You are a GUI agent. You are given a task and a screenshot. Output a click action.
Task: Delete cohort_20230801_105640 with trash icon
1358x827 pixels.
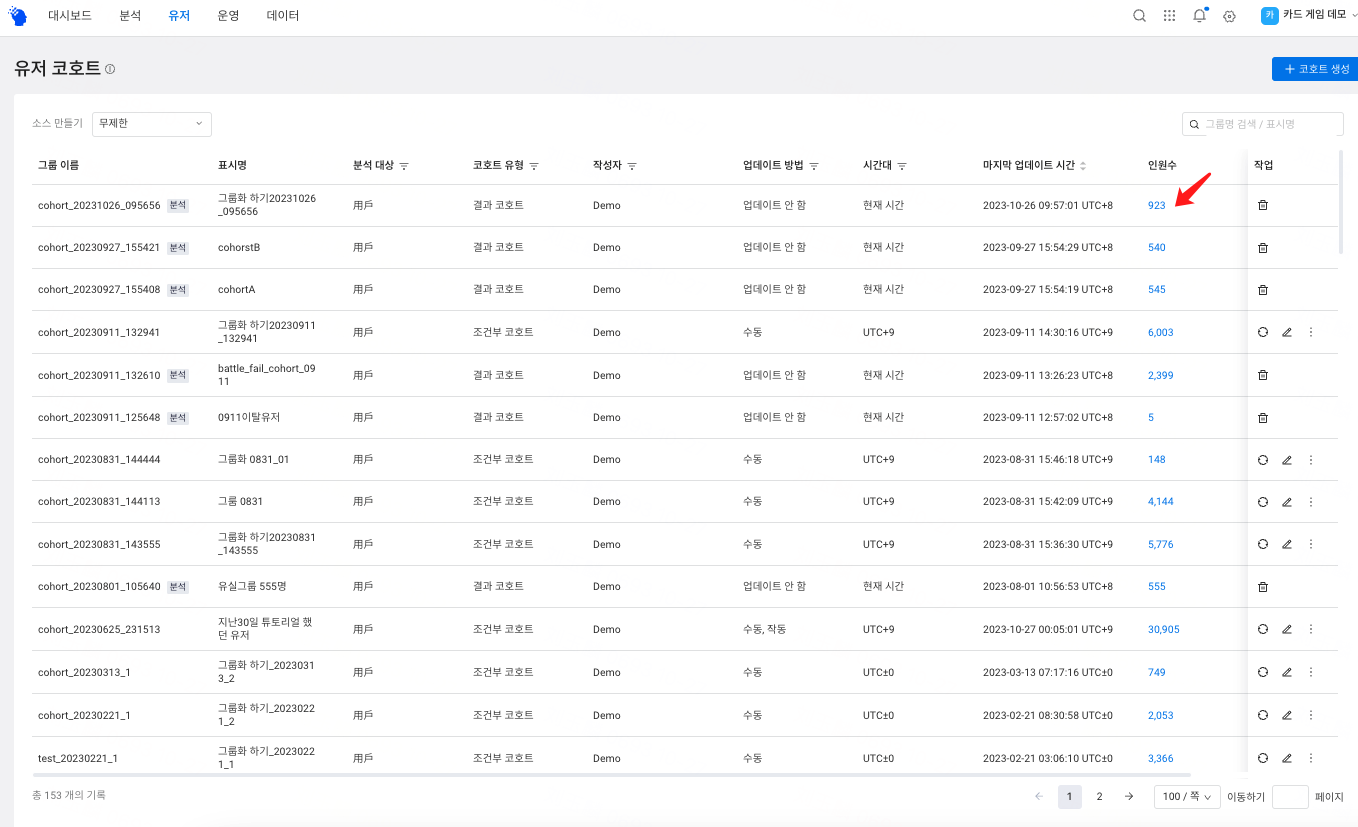pyautogui.click(x=1262, y=587)
